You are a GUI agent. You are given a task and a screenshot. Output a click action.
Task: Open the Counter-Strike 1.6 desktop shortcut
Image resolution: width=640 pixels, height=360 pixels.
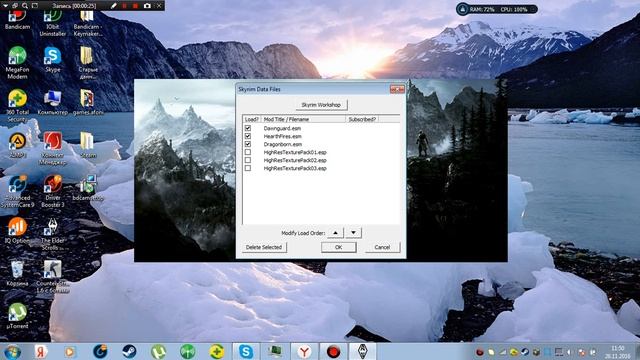53,277
